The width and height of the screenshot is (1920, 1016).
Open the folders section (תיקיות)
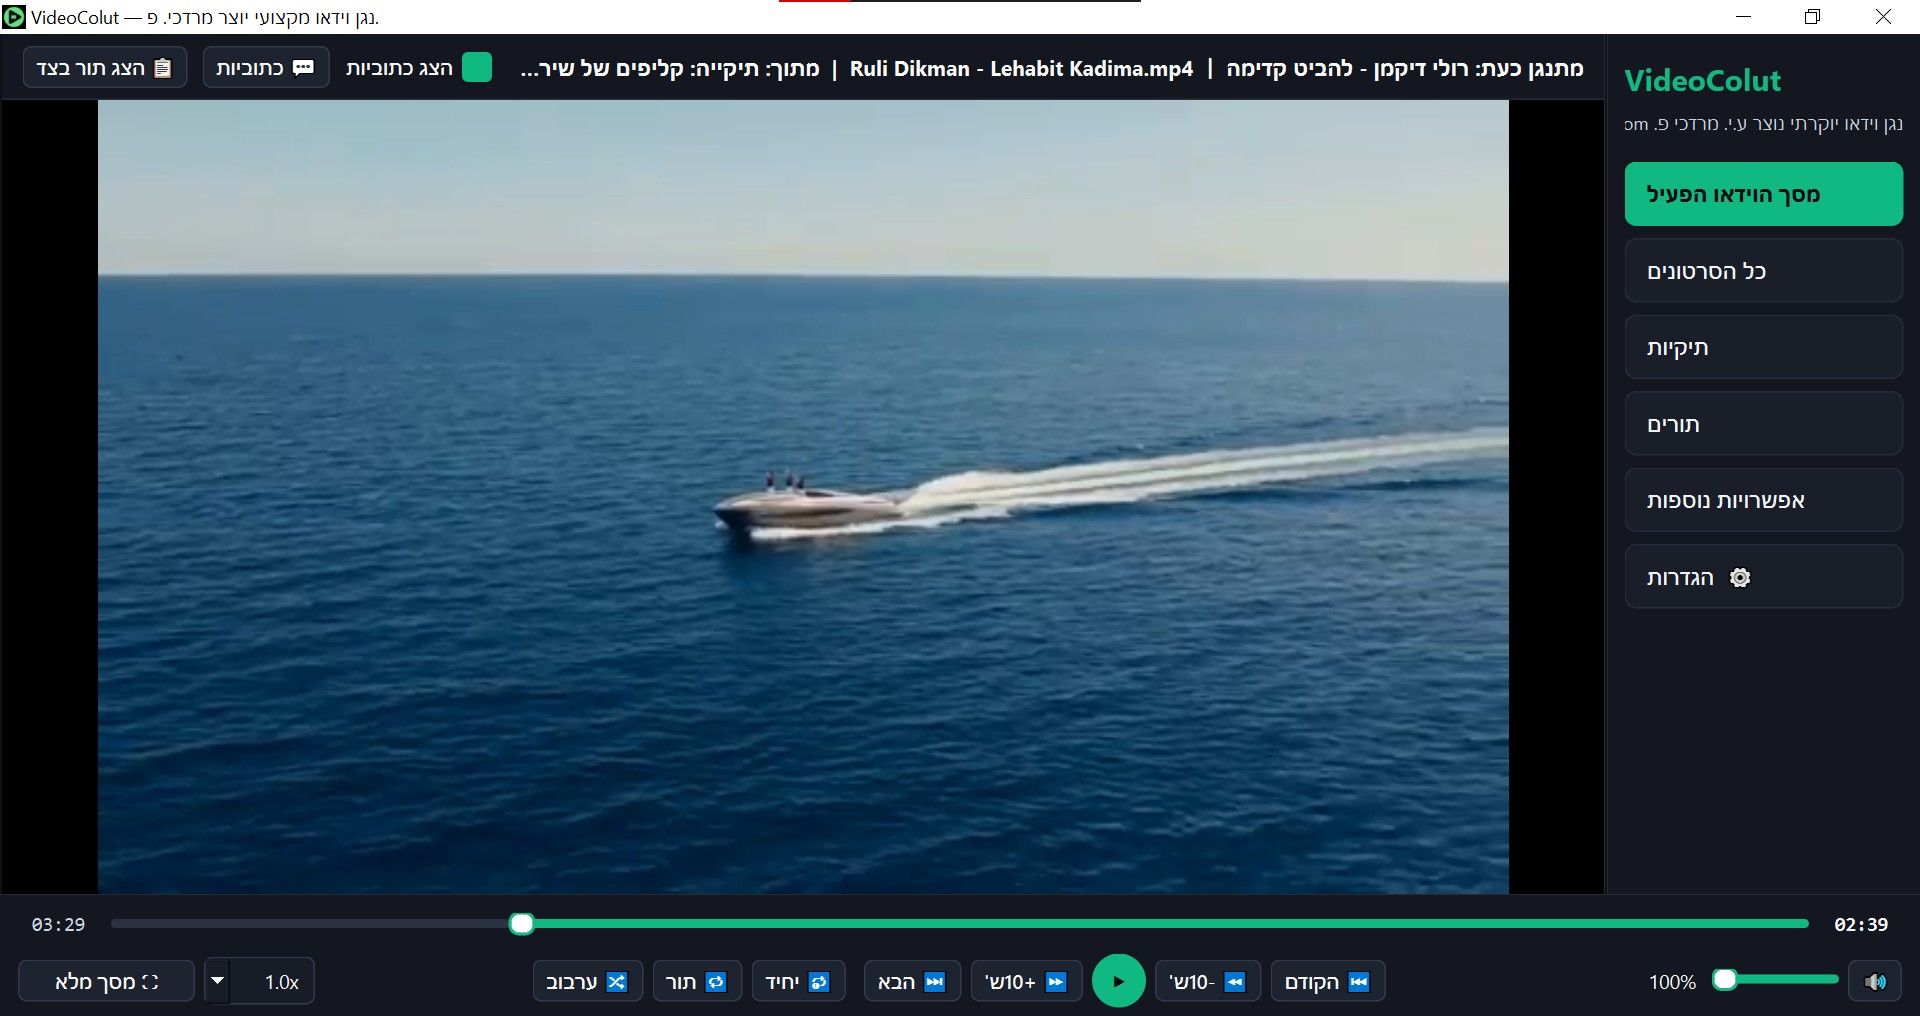[1763, 347]
